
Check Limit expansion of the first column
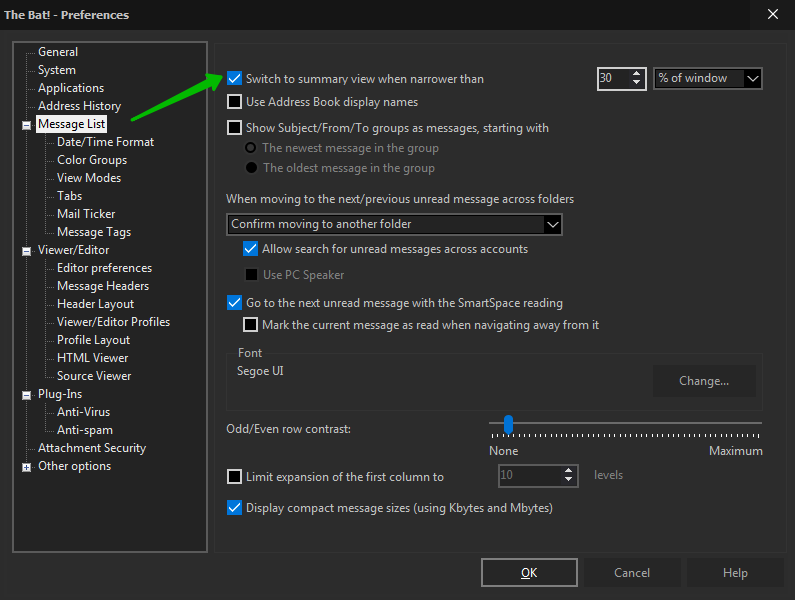234,477
